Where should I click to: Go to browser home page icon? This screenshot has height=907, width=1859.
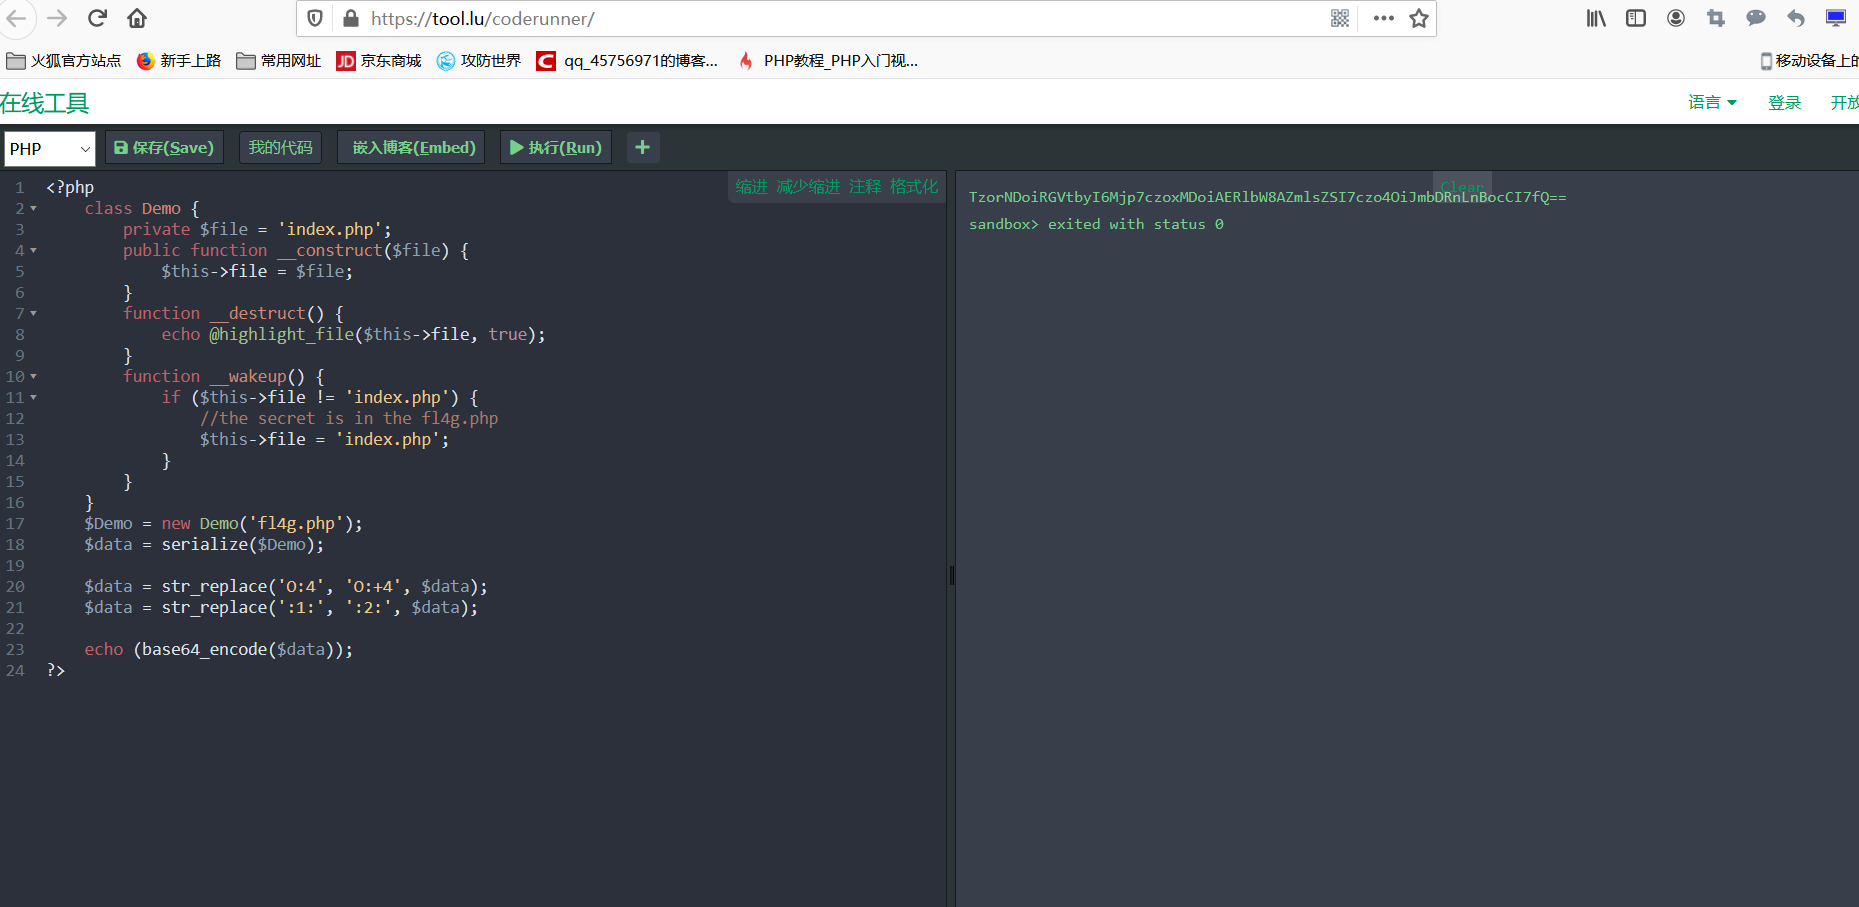137,18
